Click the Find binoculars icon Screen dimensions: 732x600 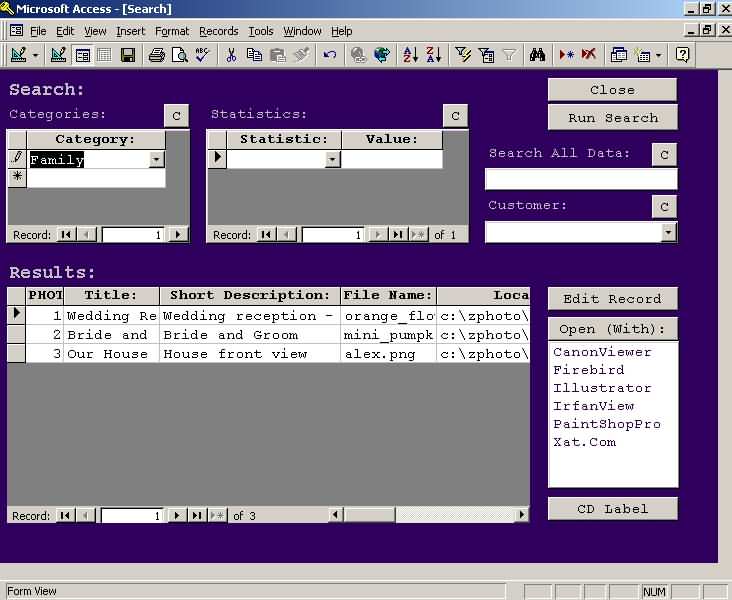[x=537, y=55]
